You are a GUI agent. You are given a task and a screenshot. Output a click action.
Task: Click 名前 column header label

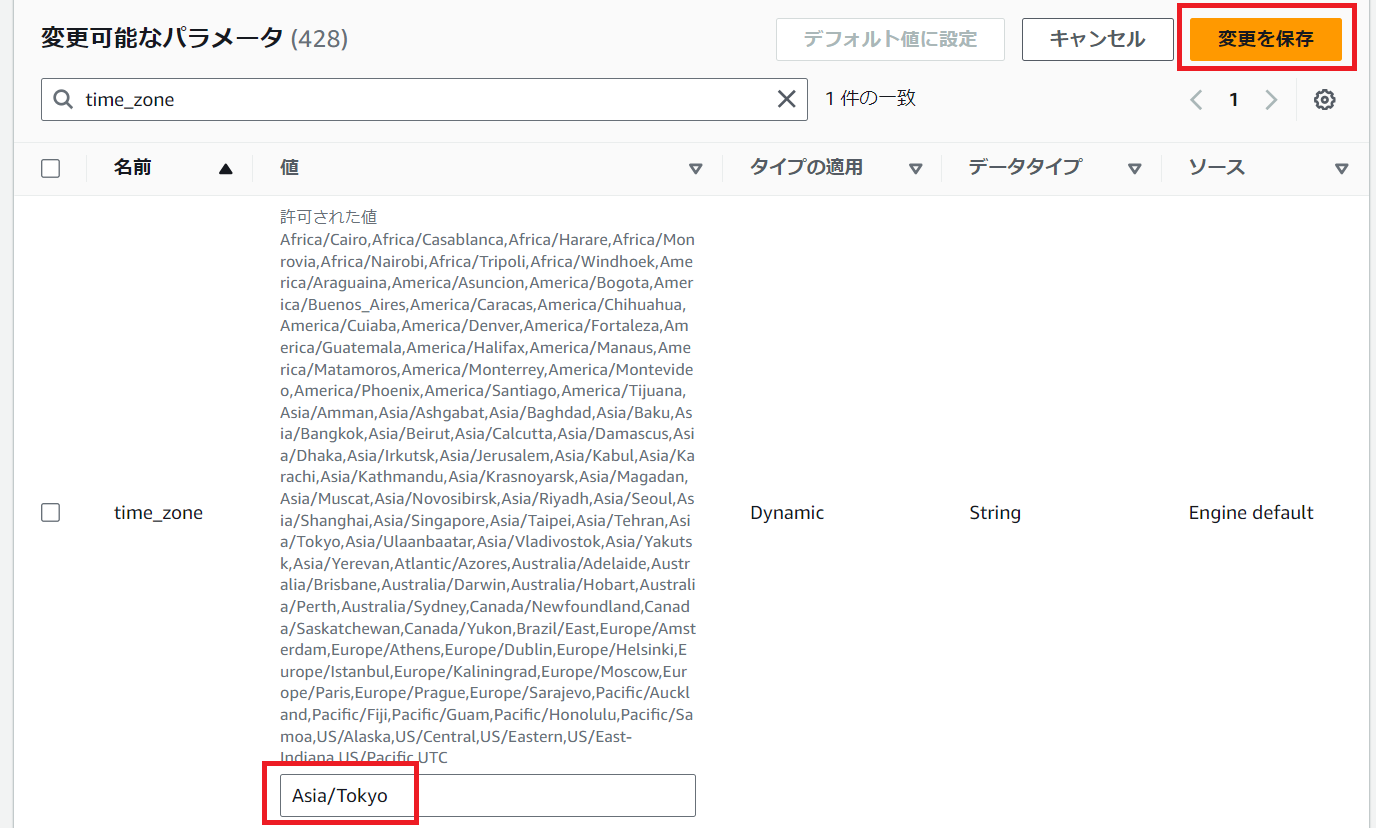click(133, 168)
